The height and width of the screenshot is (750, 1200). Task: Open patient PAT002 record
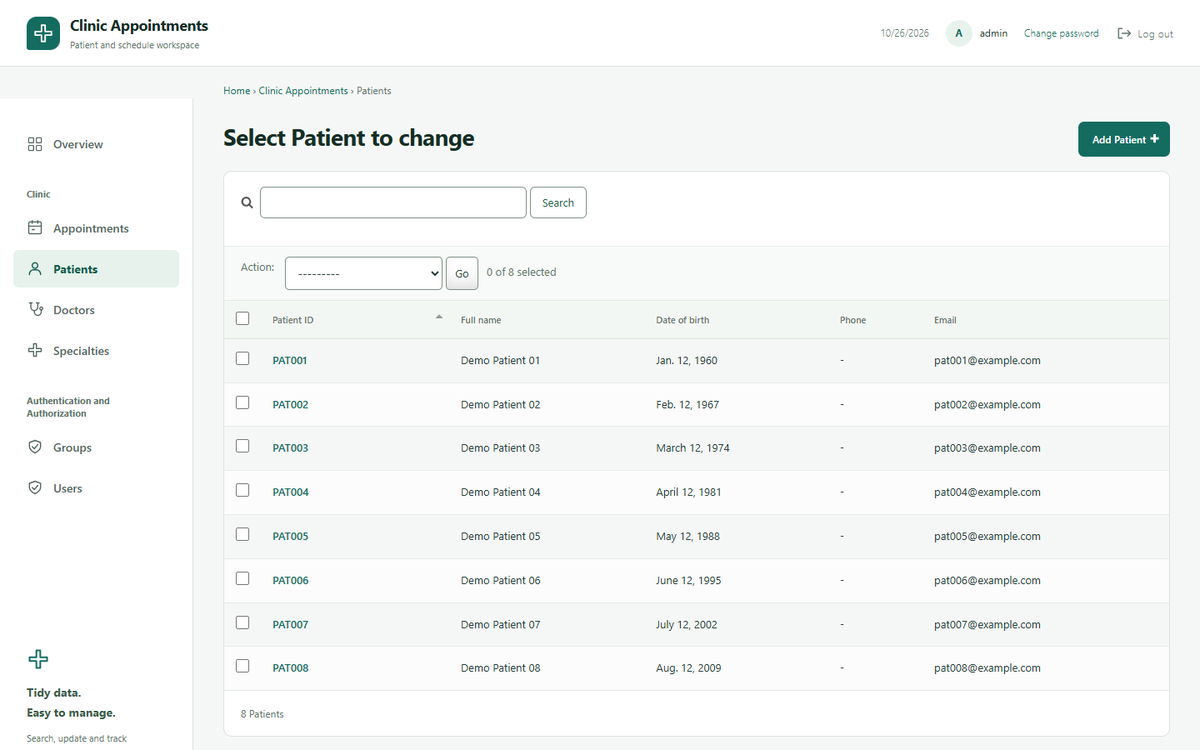pyautogui.click(x=290, y=404)
